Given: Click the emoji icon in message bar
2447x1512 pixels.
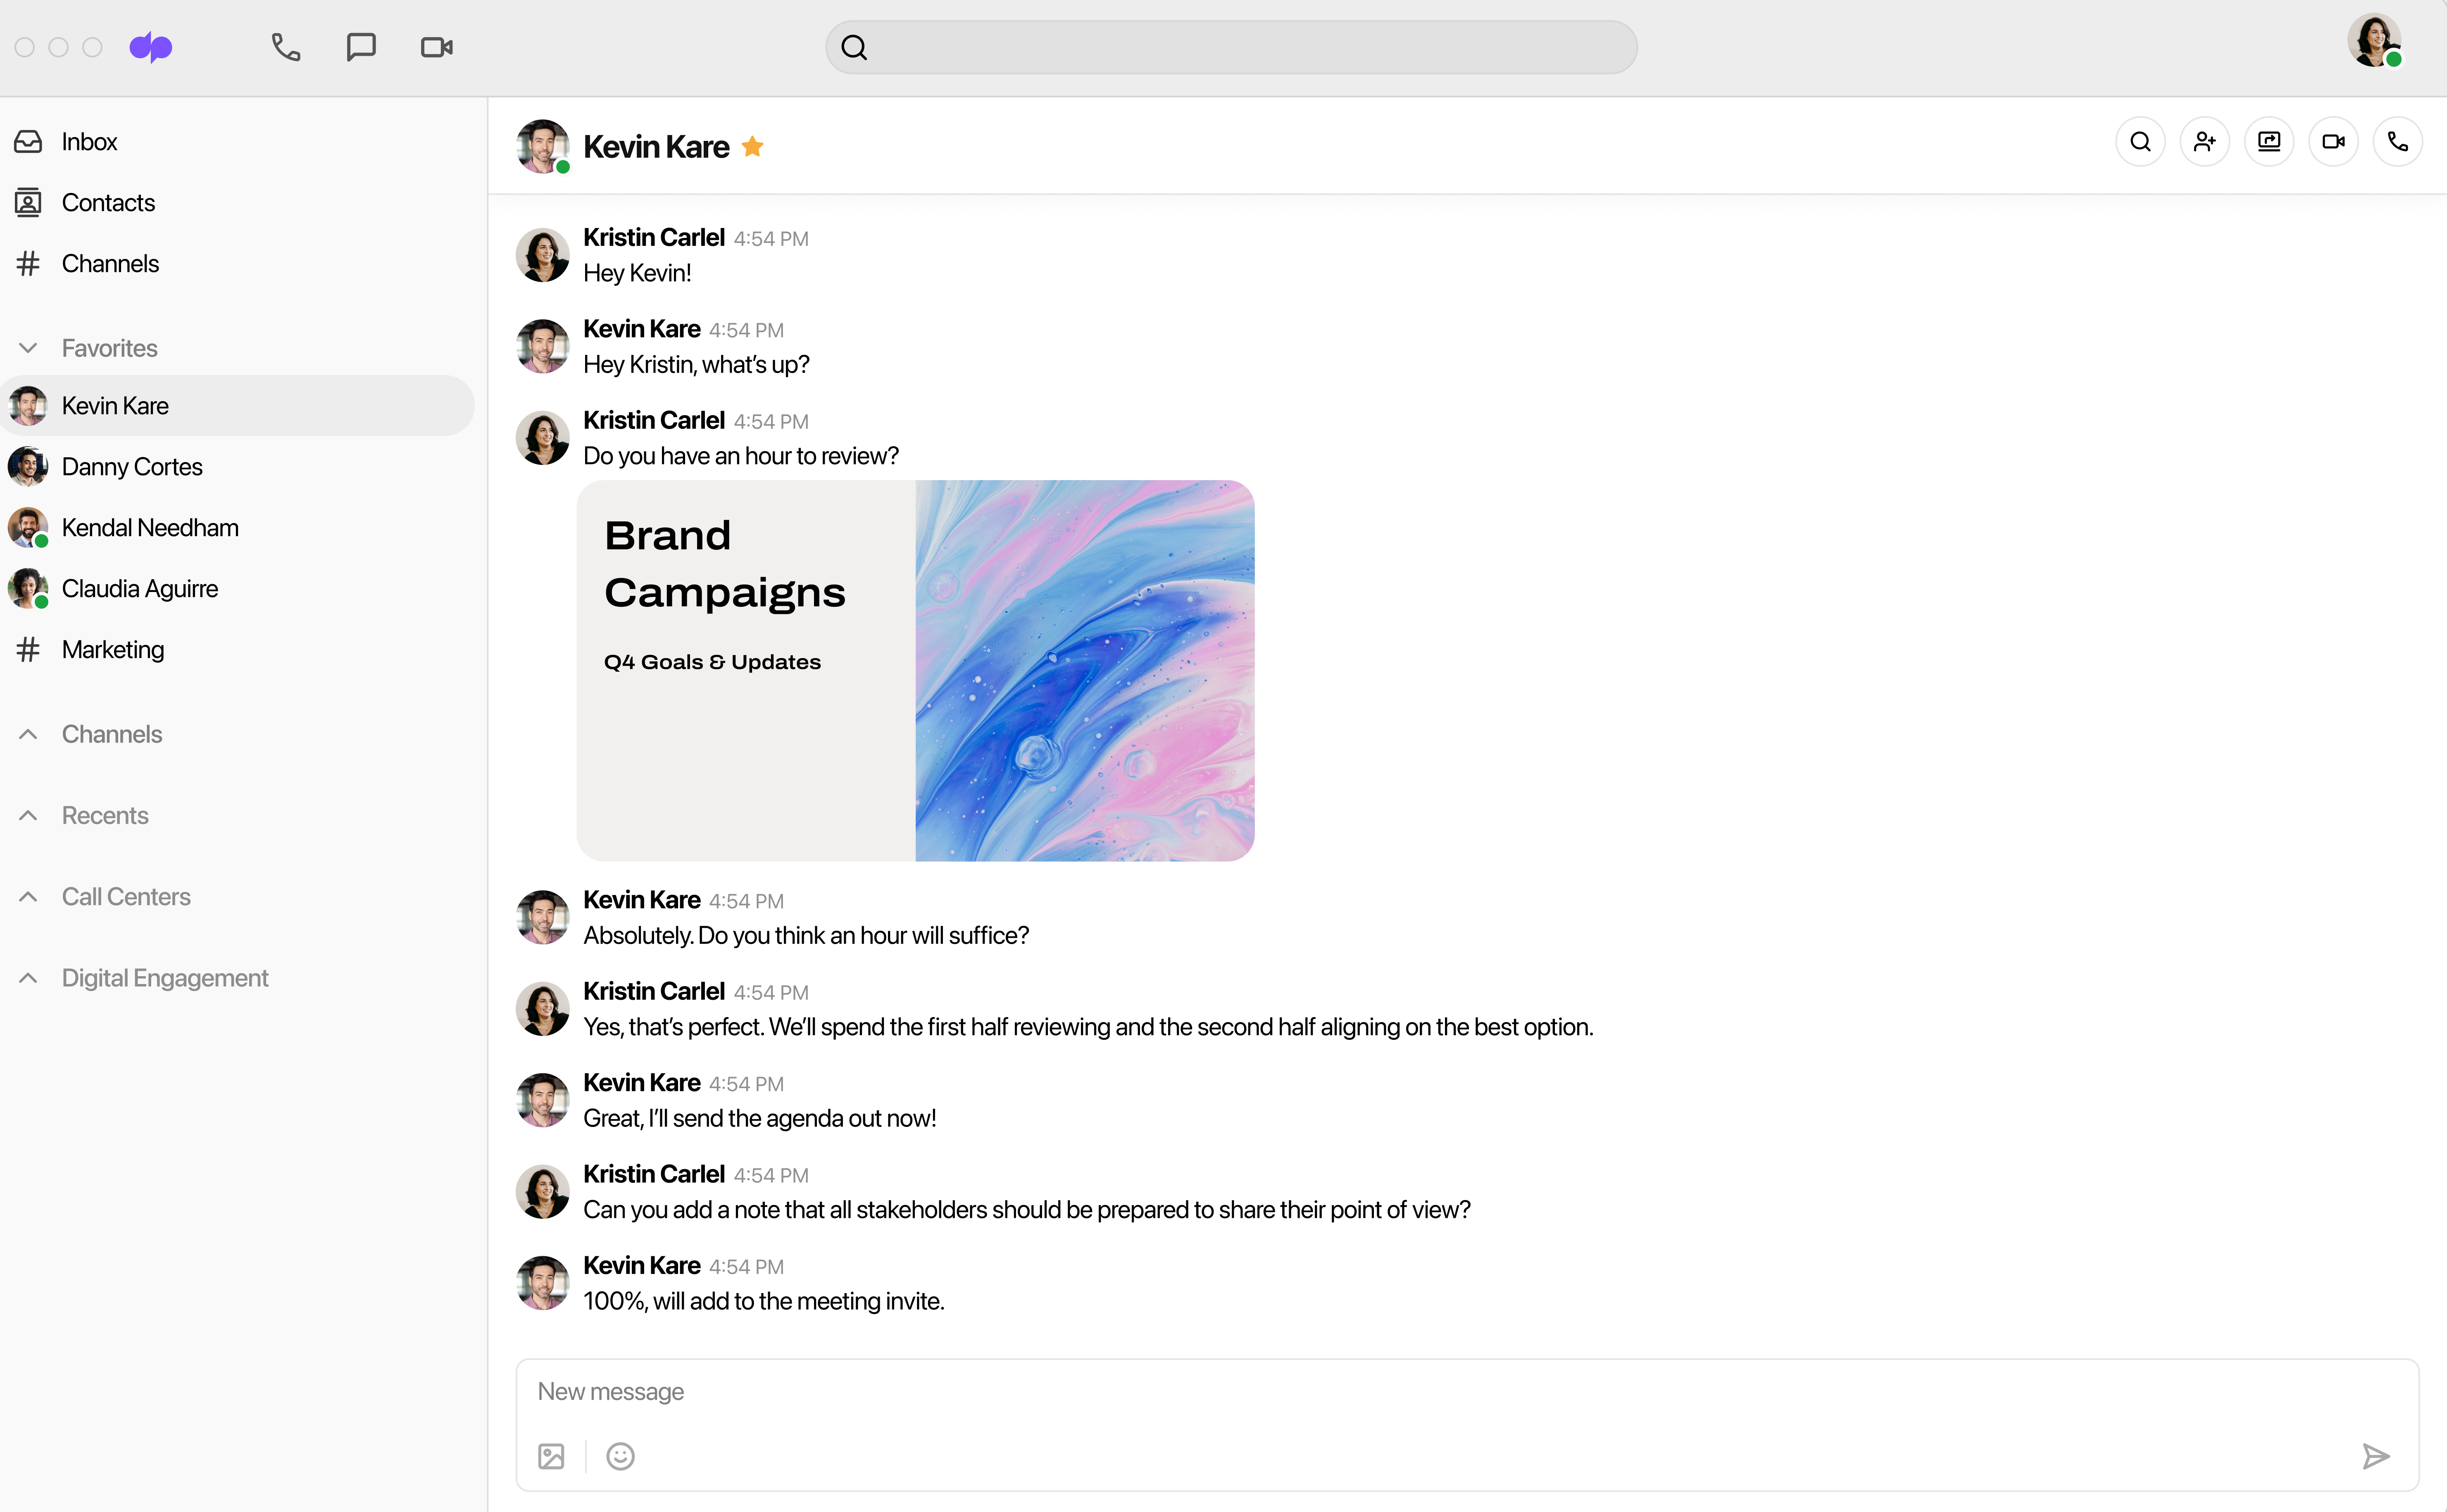Looking at the screenshot, I should coord(621,1456).
